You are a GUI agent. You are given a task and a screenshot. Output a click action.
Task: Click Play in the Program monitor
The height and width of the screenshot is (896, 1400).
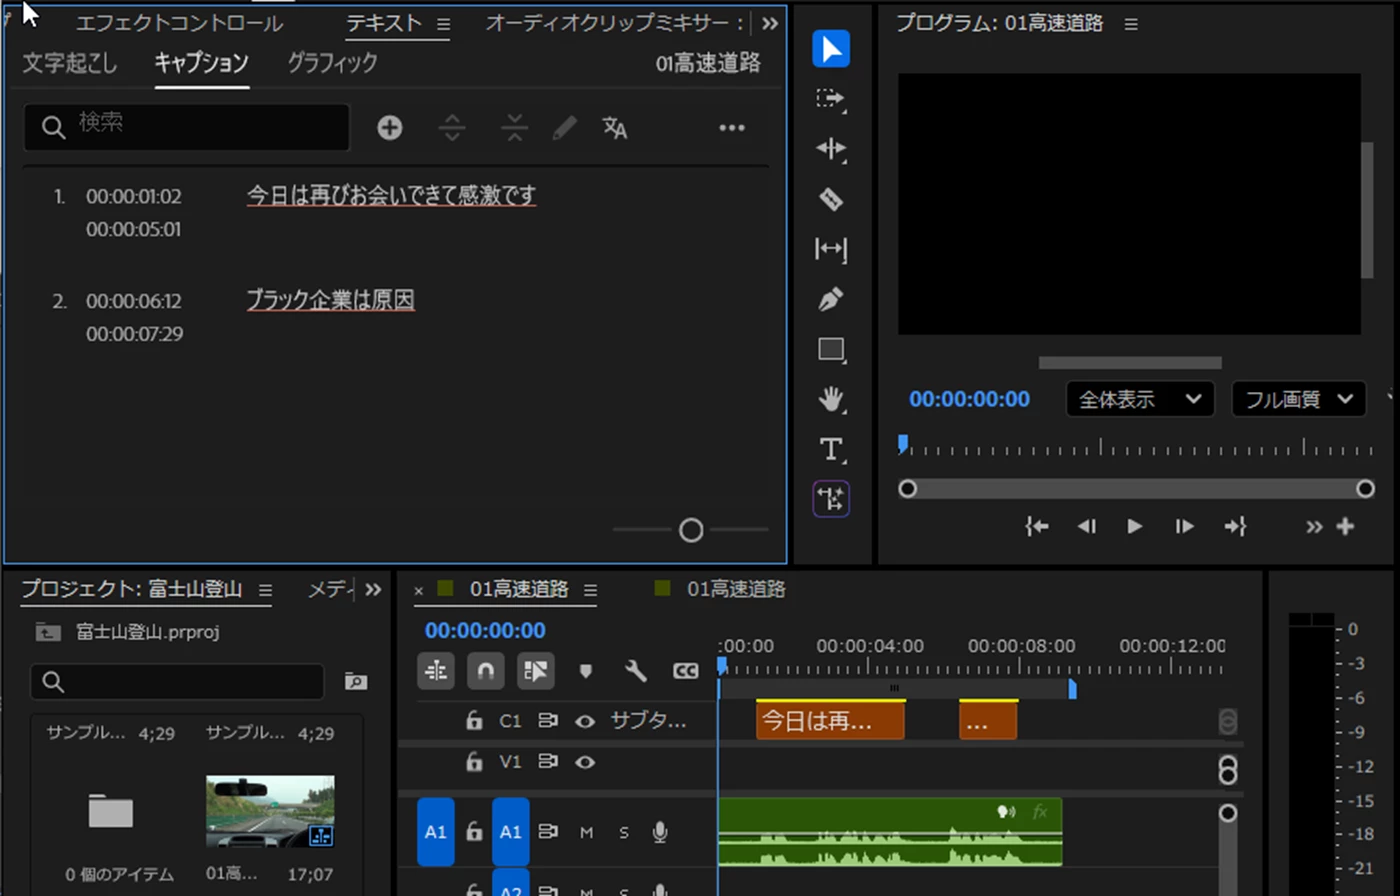click(1135, 526)
